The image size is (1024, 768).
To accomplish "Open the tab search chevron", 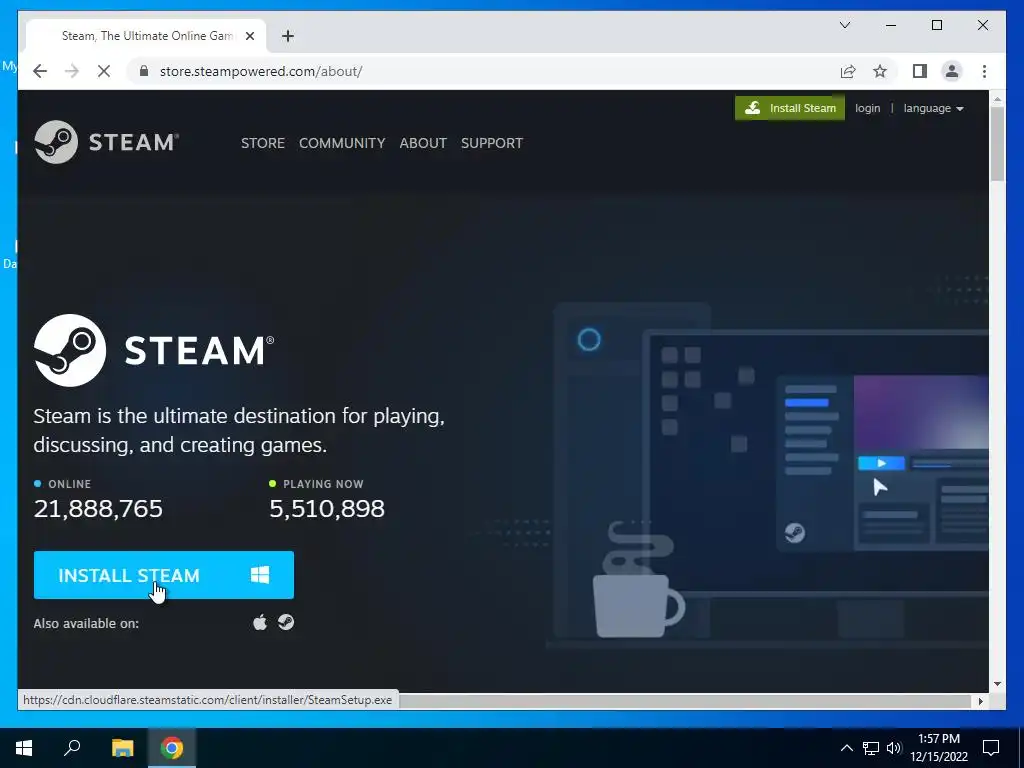I will 844,25.
